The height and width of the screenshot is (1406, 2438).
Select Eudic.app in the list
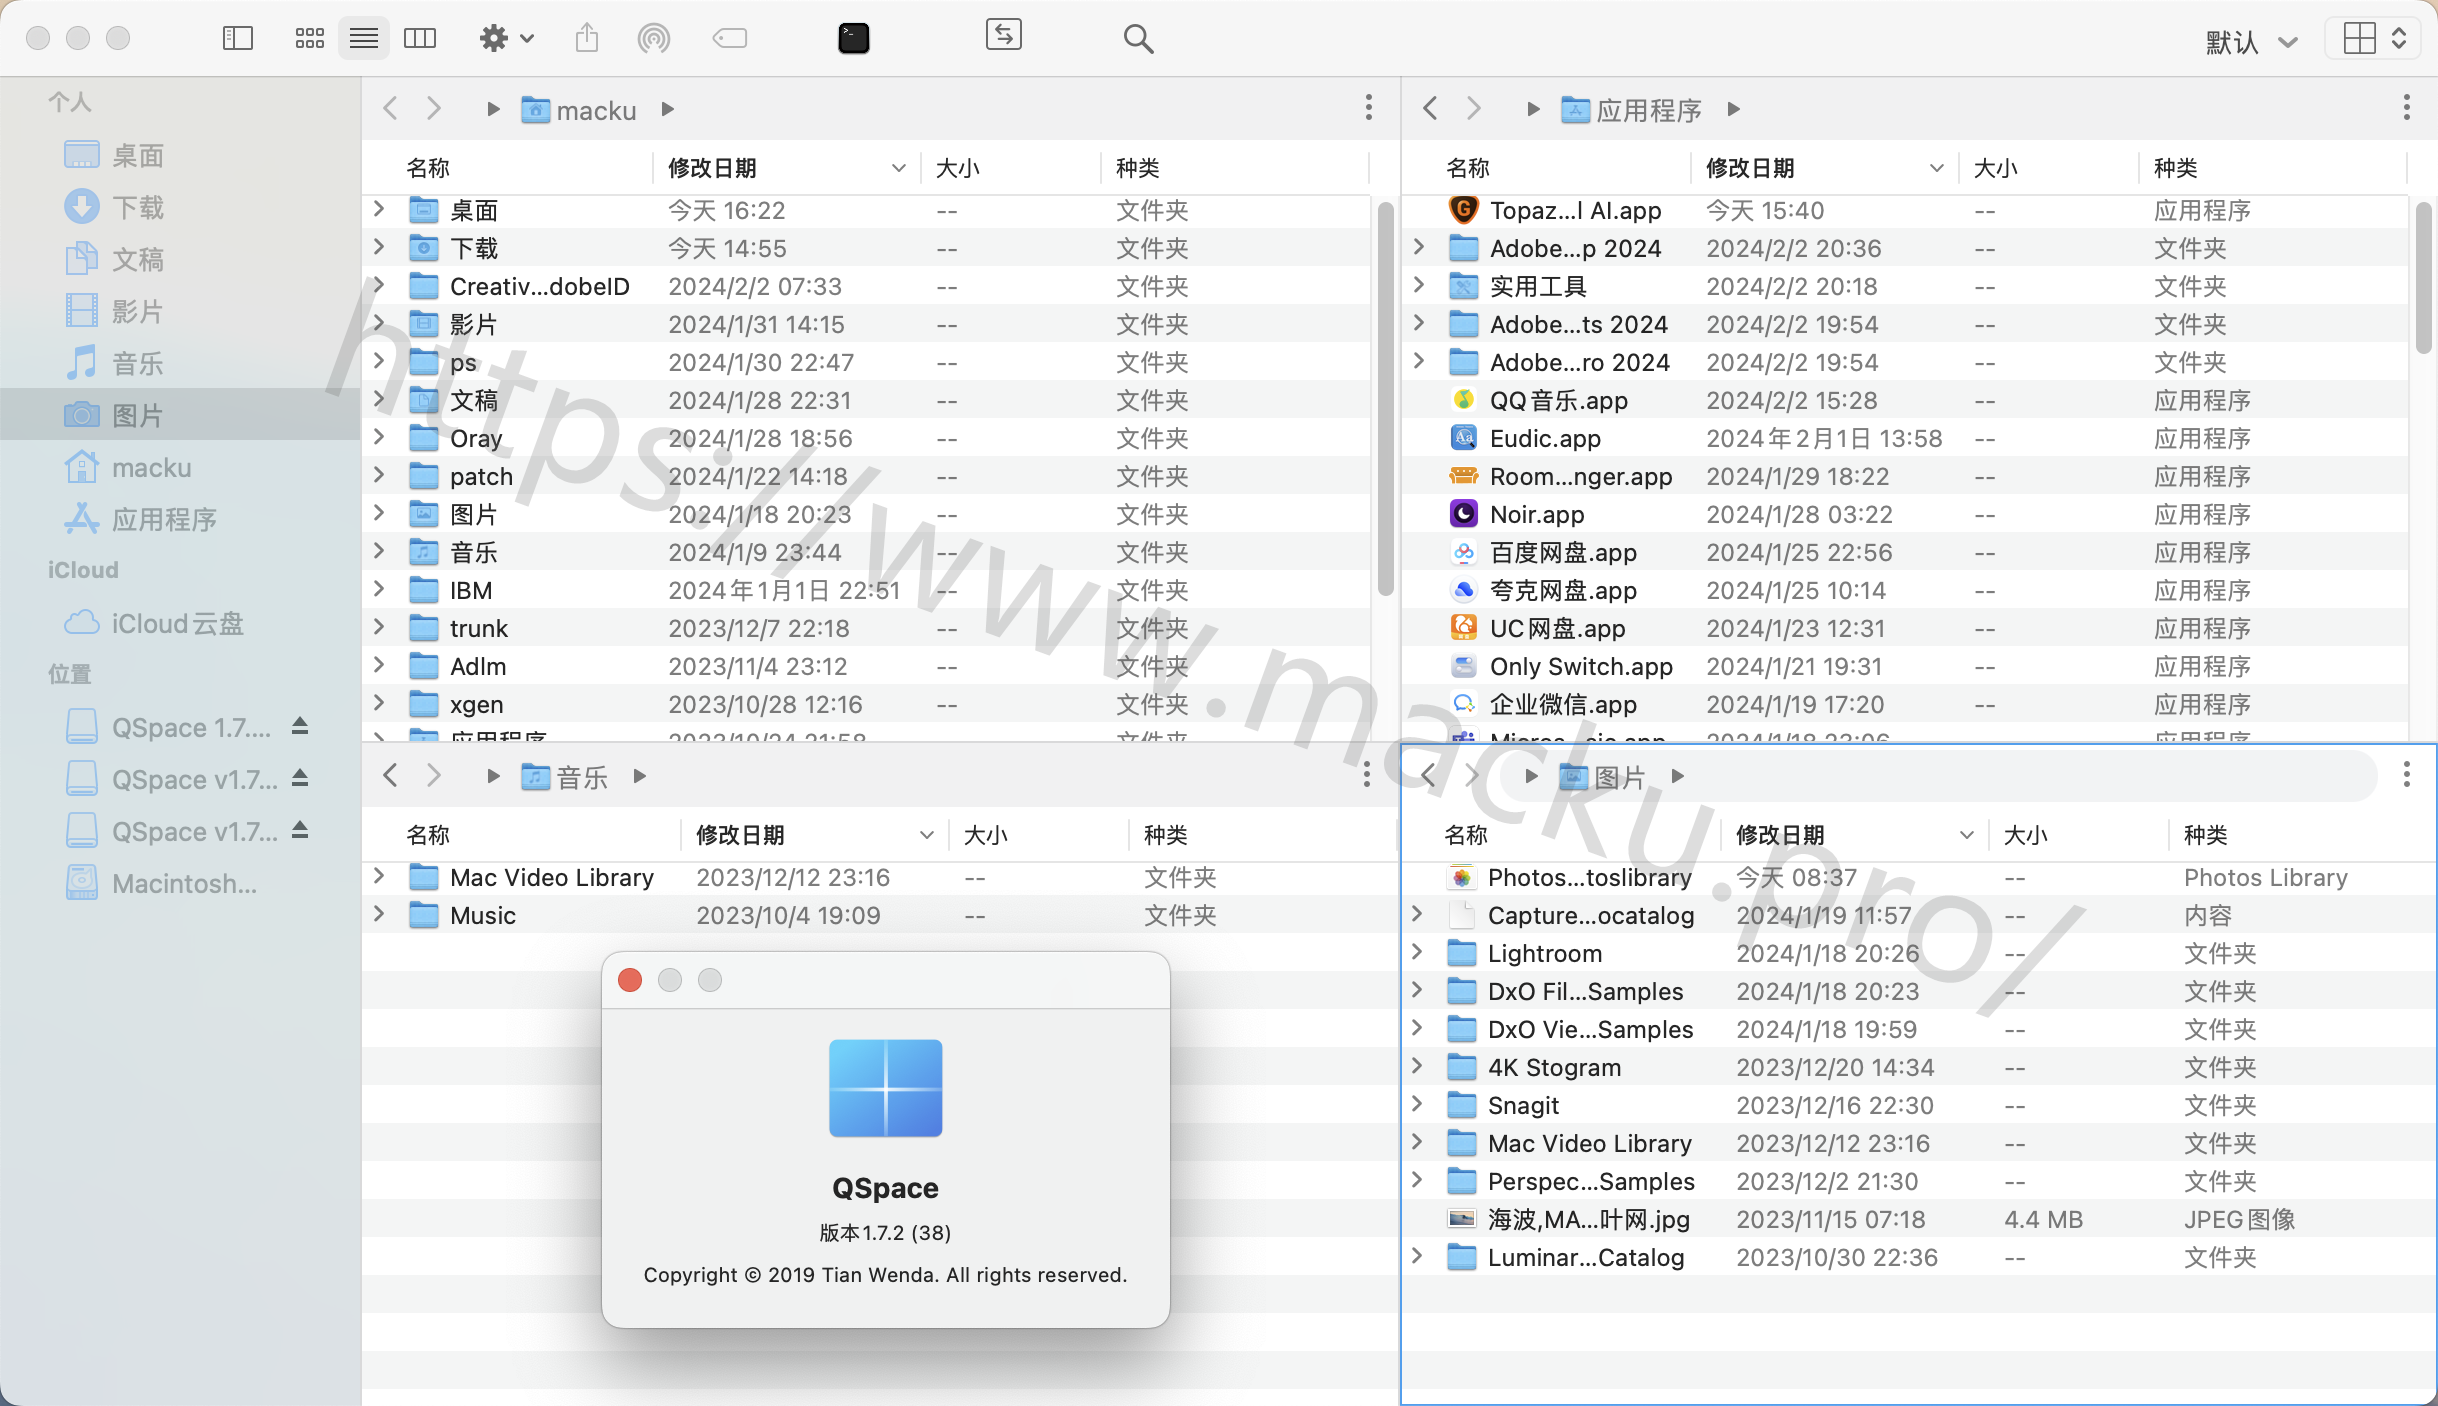pyautogui.click(x=1904, y=438)
